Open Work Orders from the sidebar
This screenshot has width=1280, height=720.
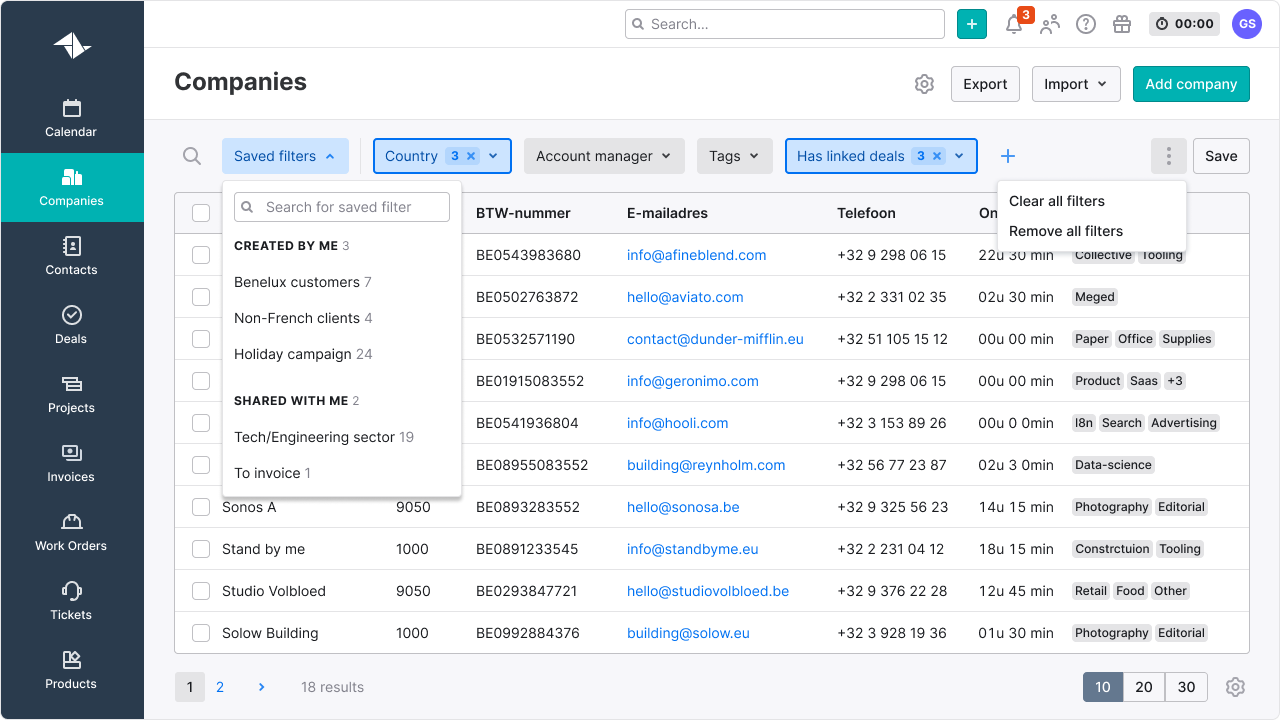point(71,532)
